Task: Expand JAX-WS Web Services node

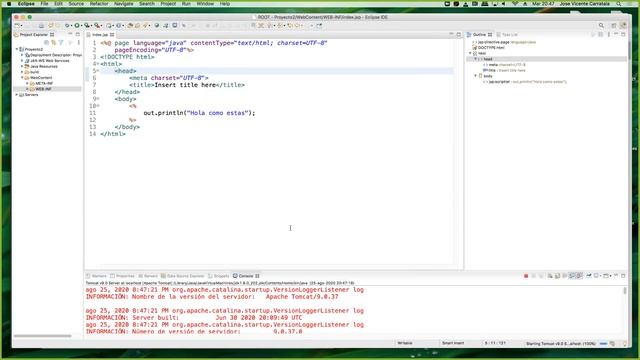Action: click(x=22, y=60)
